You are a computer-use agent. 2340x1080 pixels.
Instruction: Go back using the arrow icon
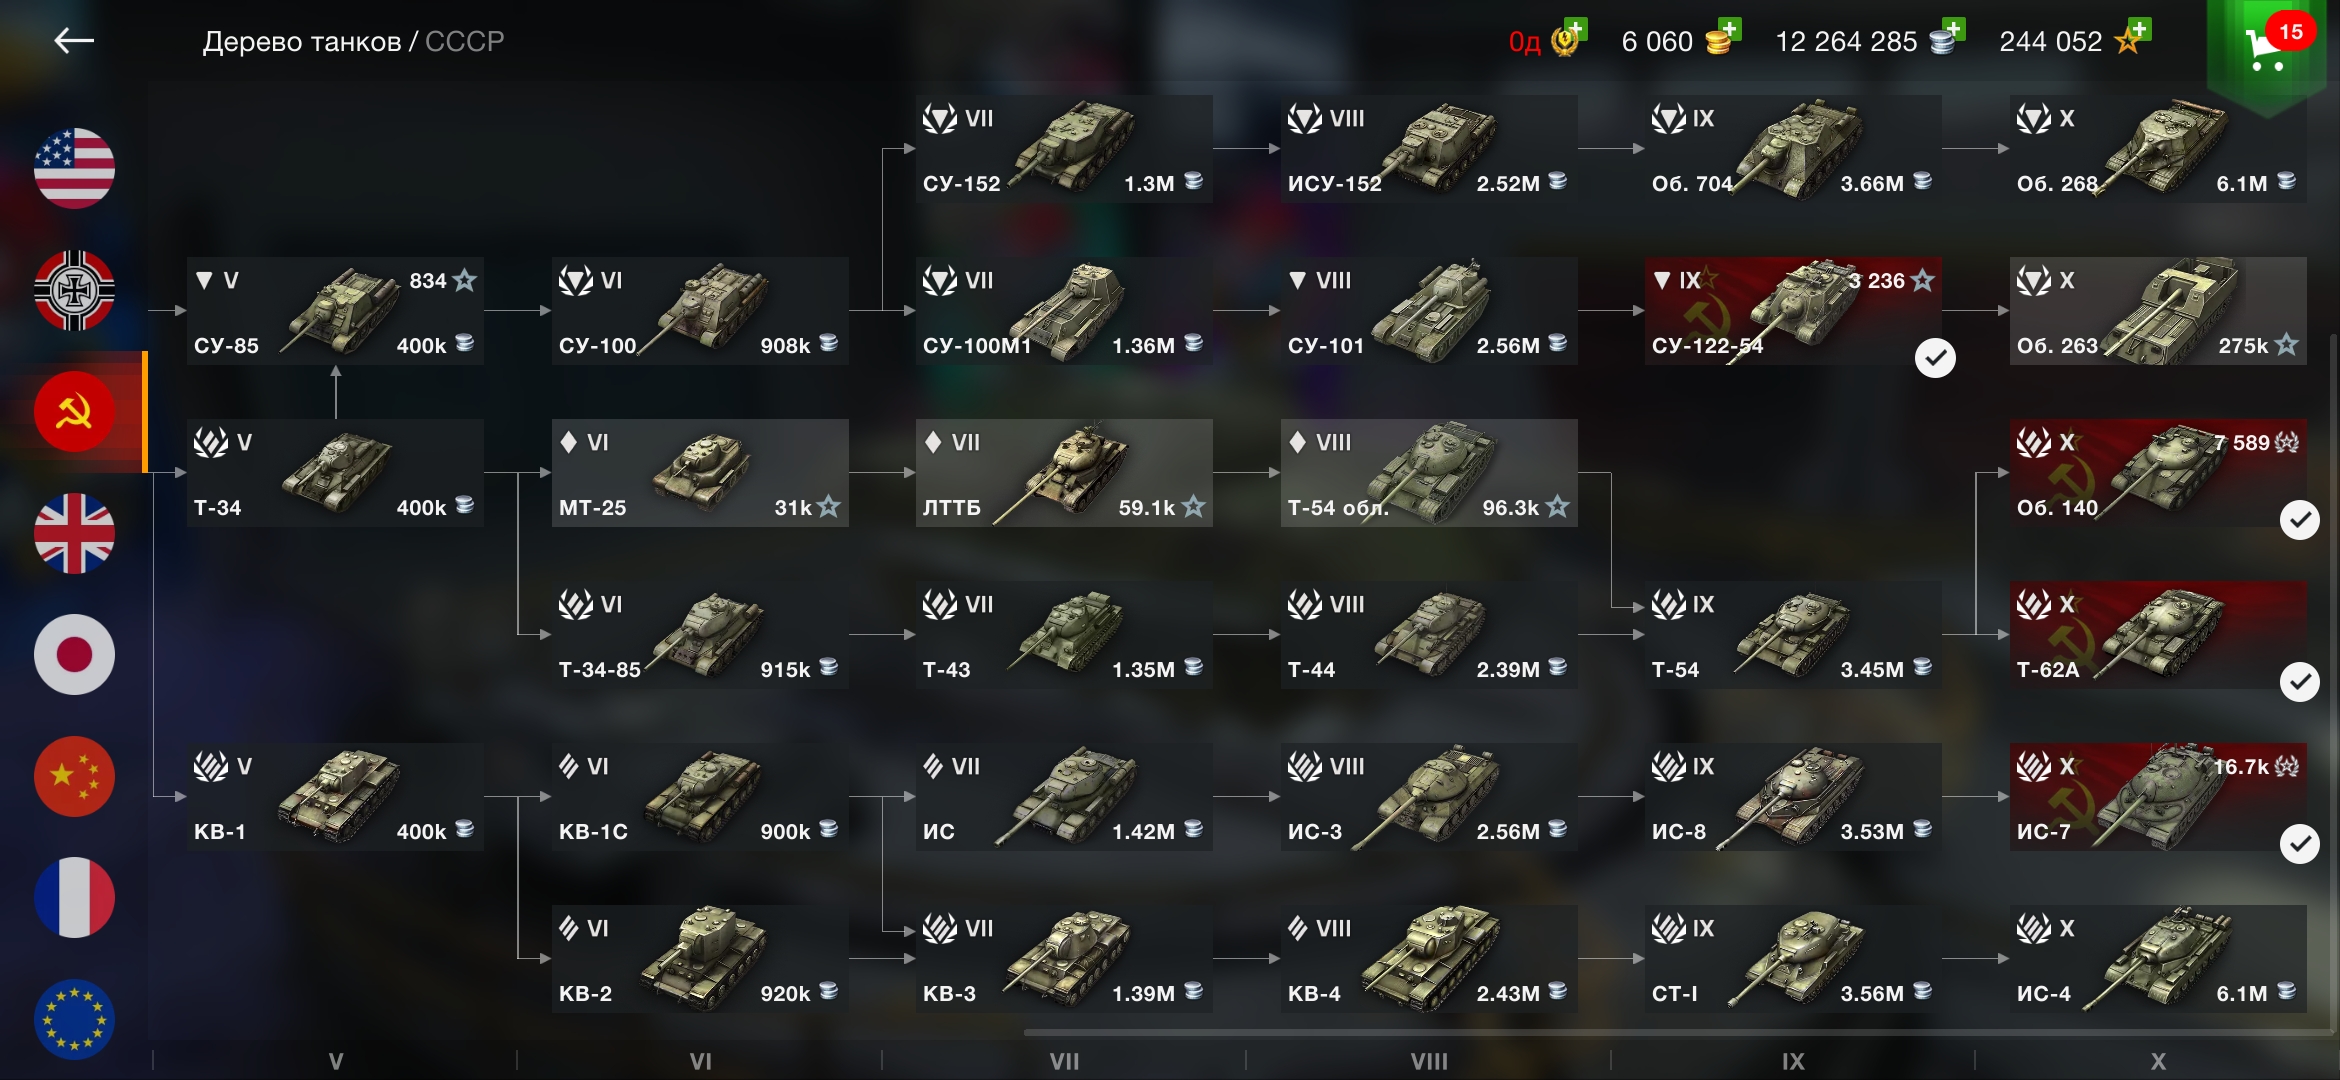(x=74, y=41)
